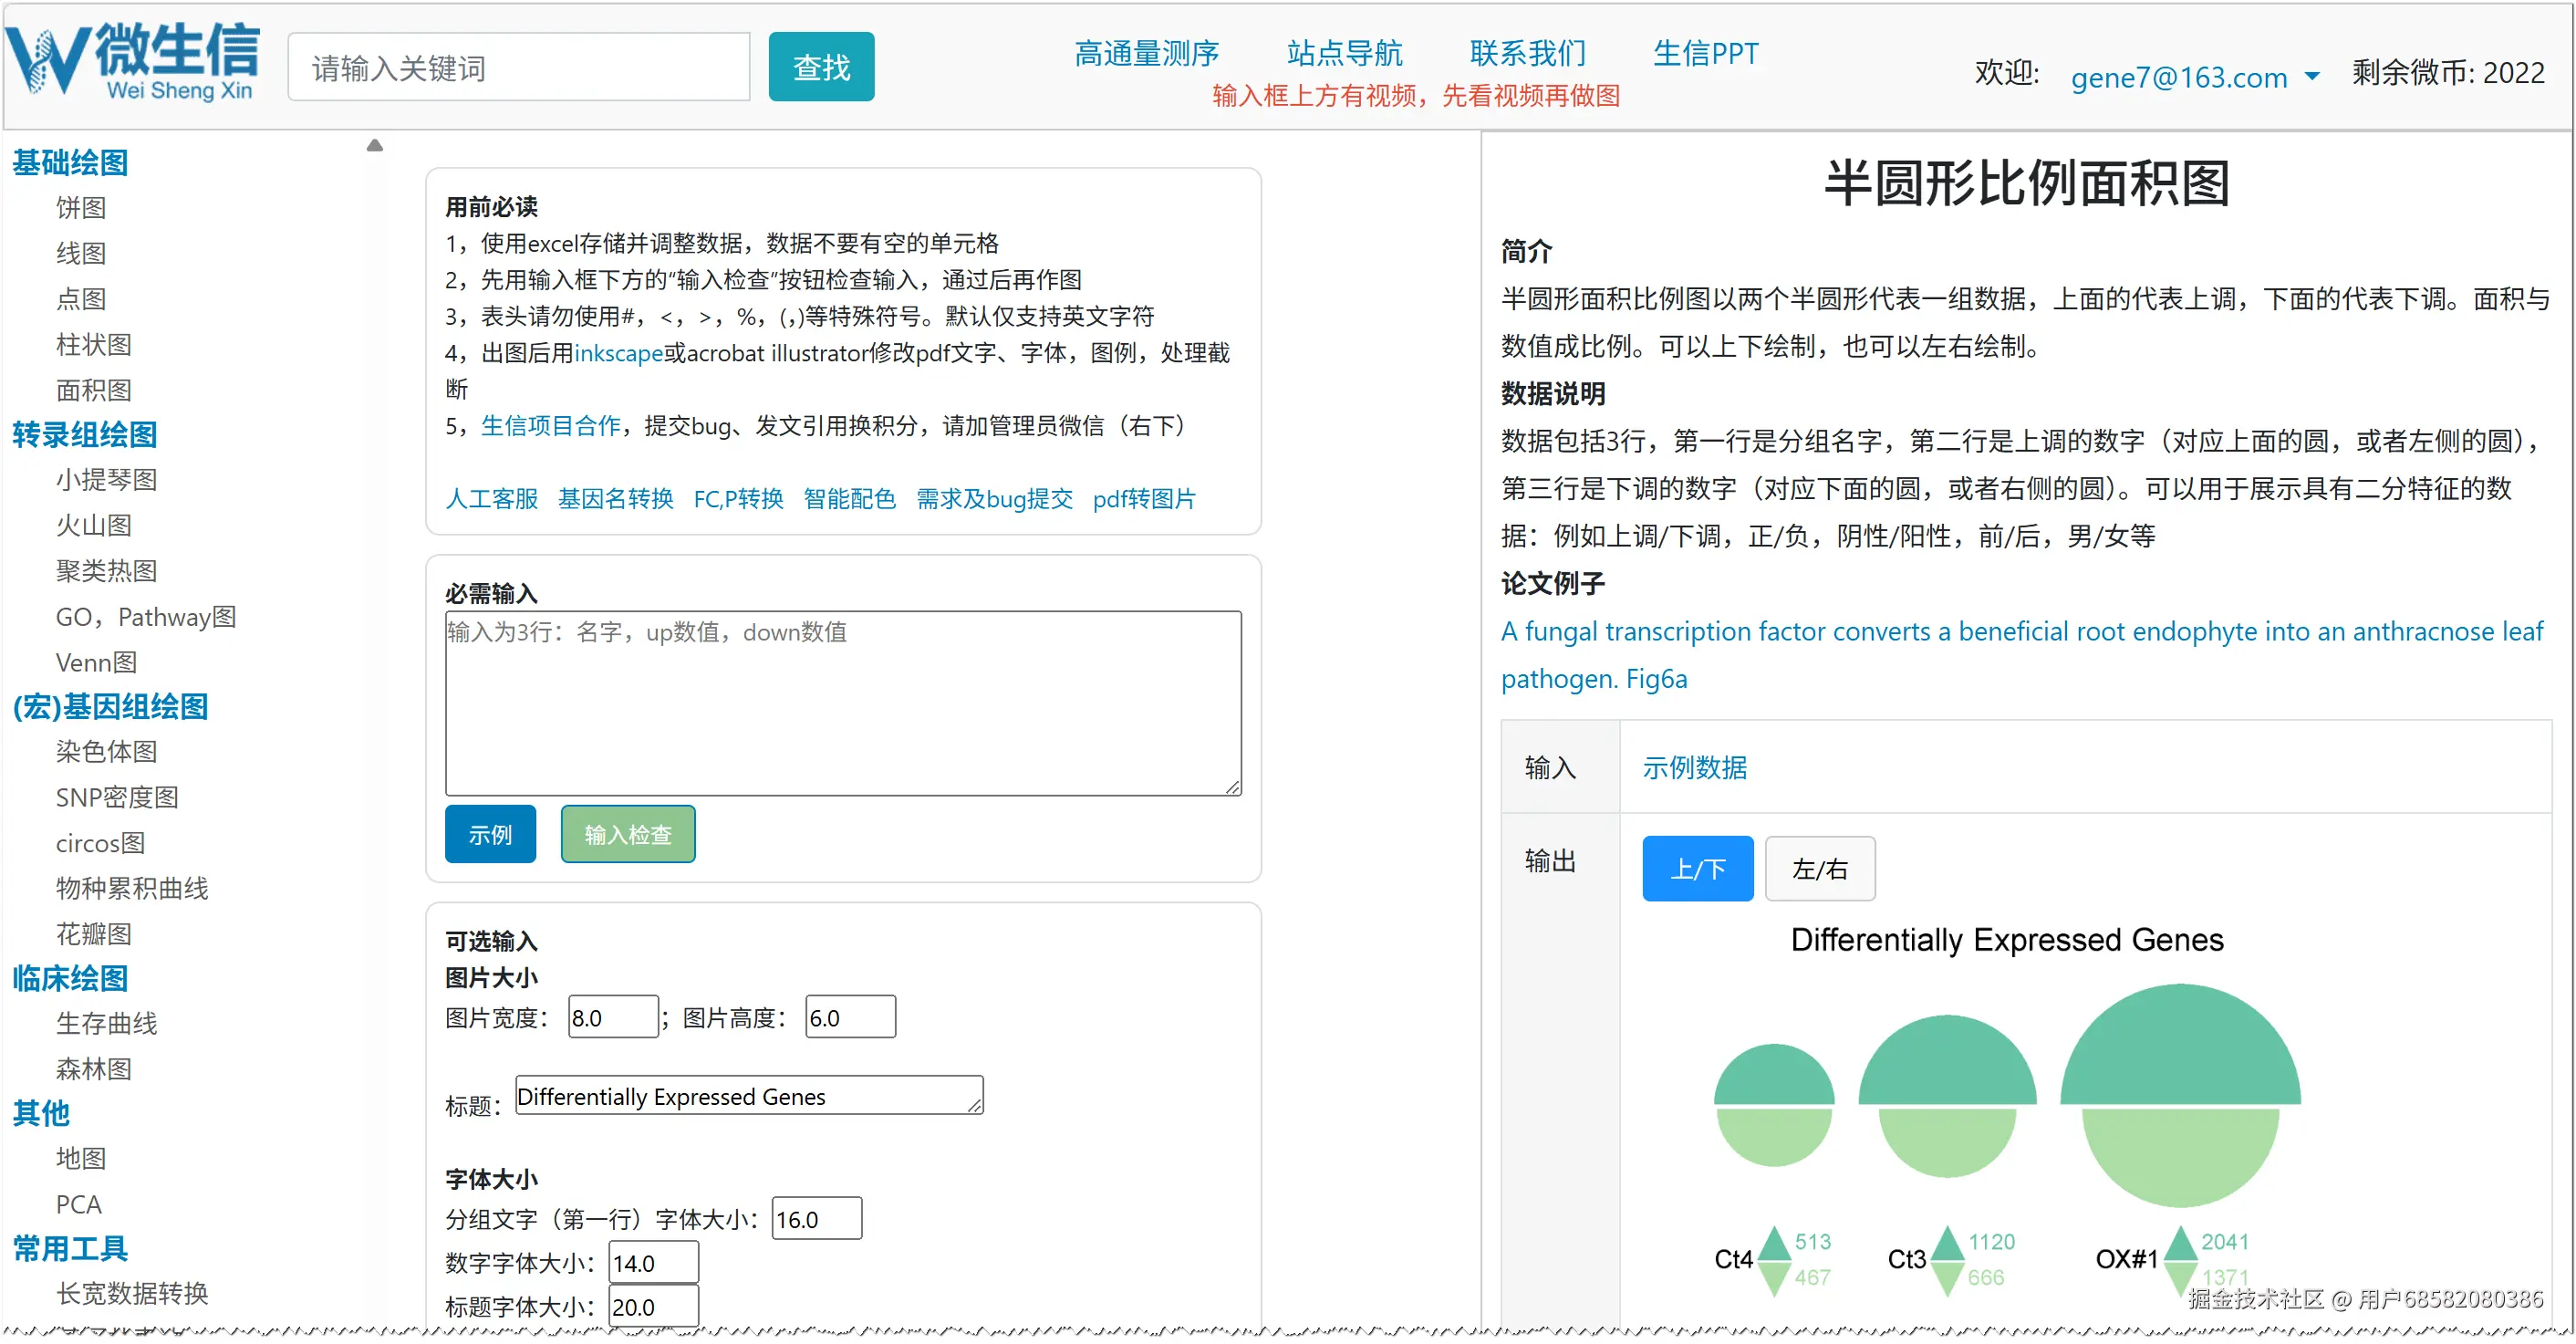Viewport: 2576px width, 1344px height.
Task: Select PCA in the sidebar
Action: 79,1204
